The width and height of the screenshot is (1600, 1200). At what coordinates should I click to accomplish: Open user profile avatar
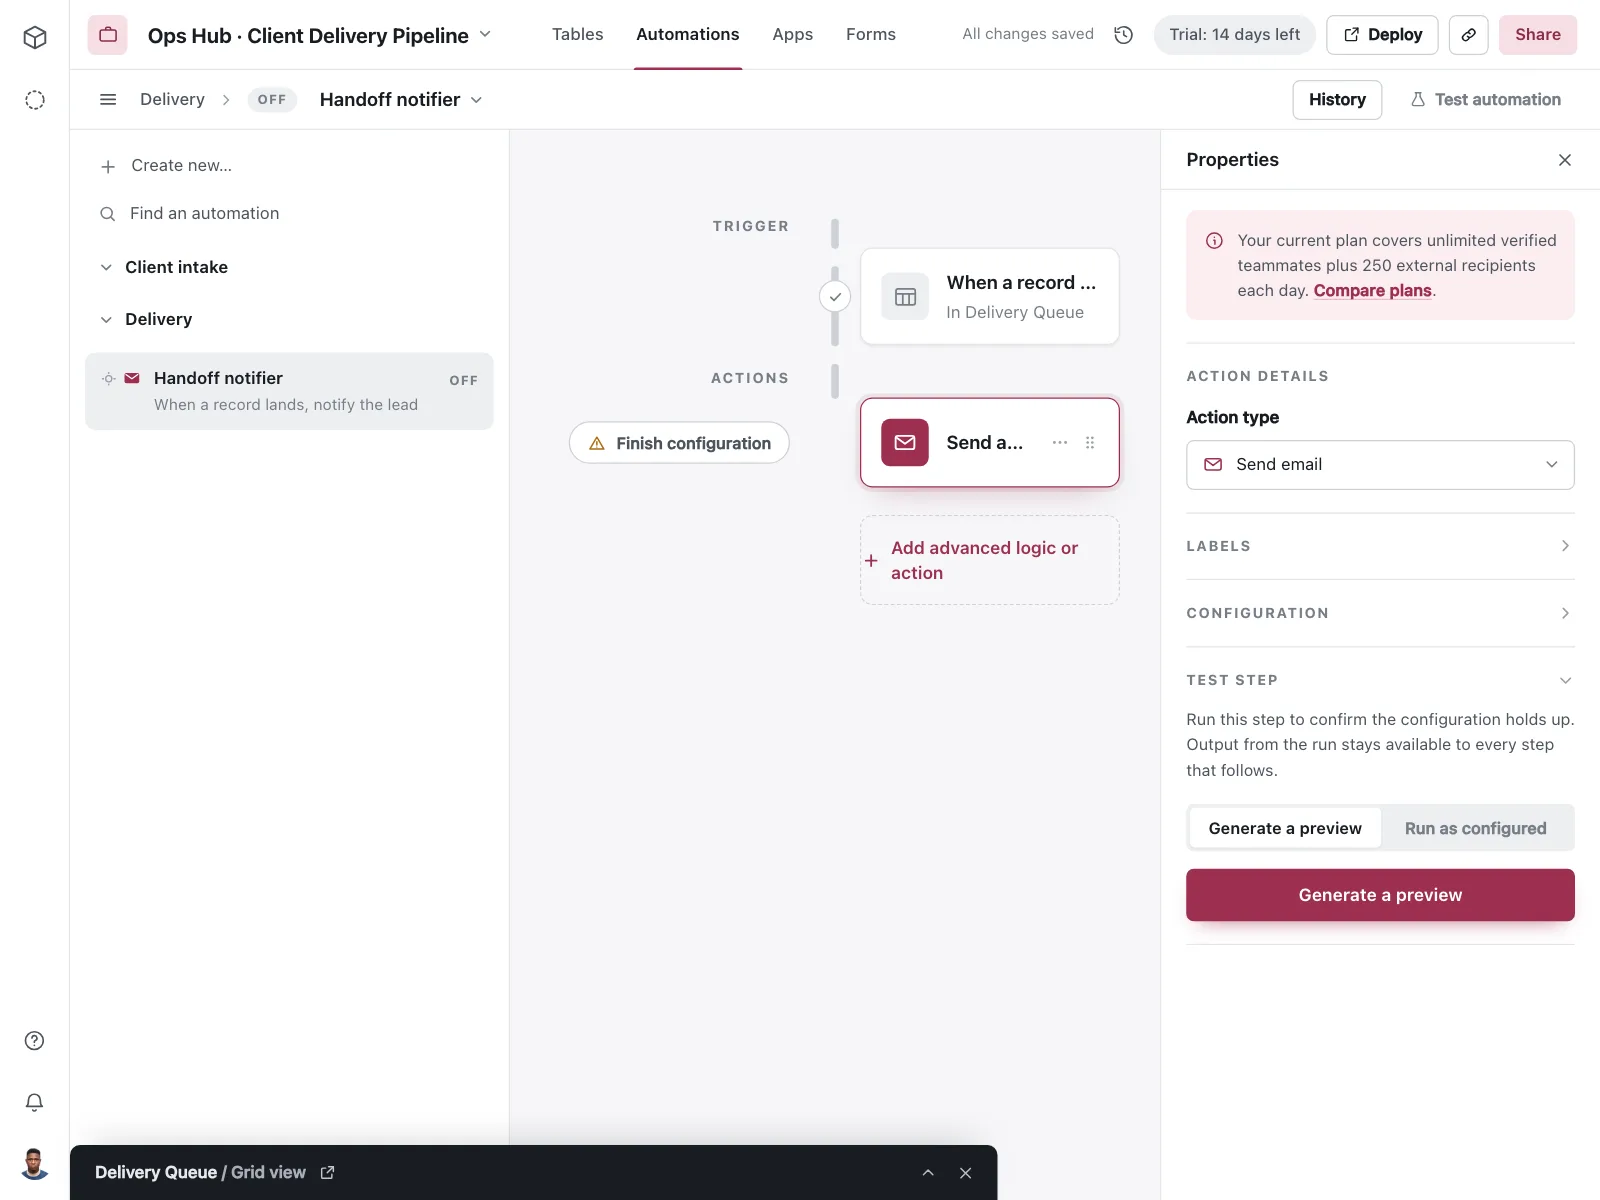coord(35,1164)
